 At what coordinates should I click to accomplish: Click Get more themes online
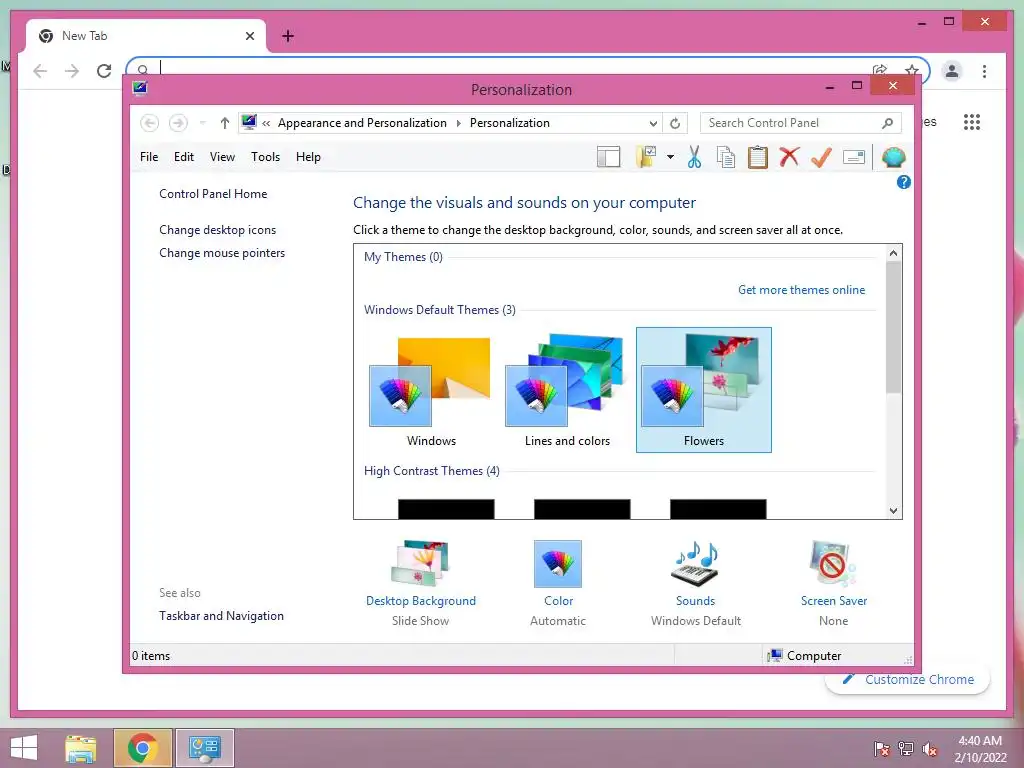tap(801, 290)
